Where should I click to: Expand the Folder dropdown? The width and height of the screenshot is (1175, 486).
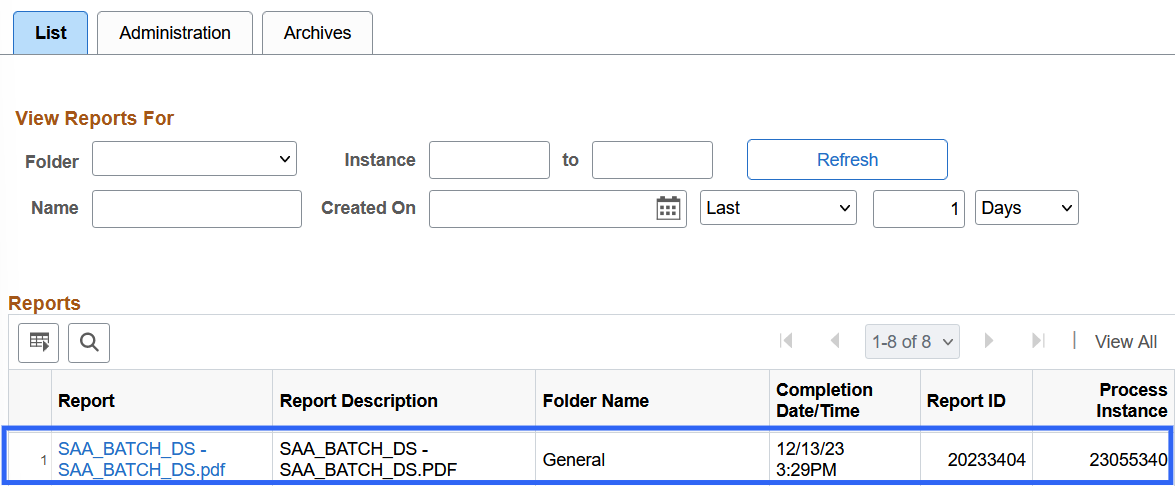194,159
